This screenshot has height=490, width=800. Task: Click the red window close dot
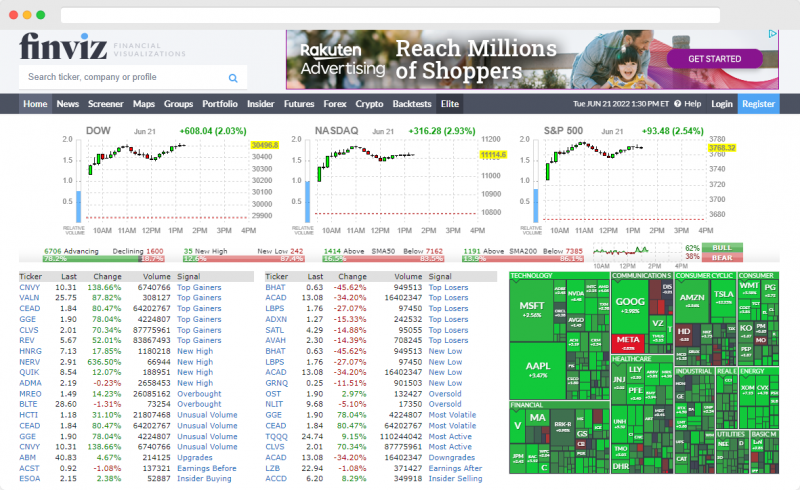click(14, 15)
